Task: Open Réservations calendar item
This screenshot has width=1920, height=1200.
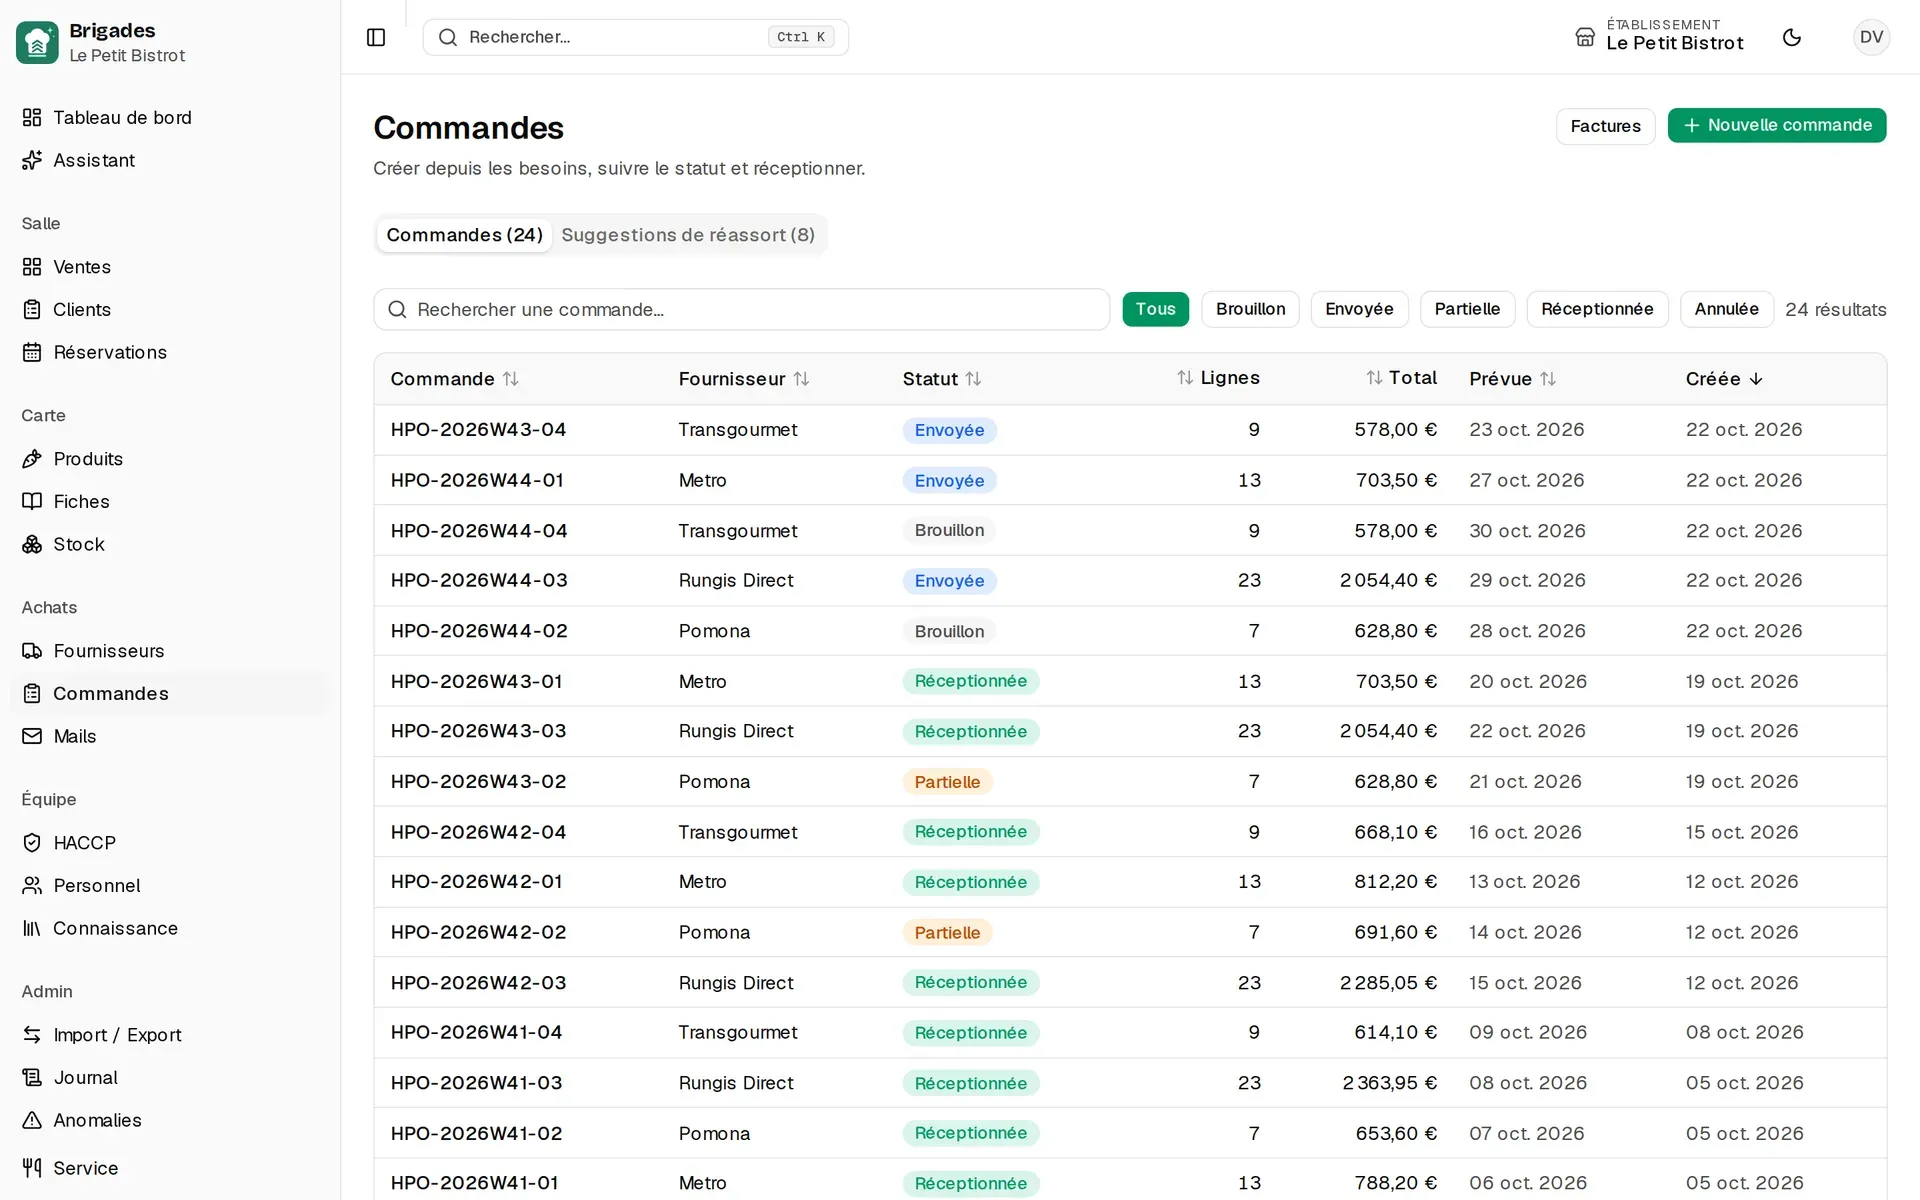Action: point(170,352)
